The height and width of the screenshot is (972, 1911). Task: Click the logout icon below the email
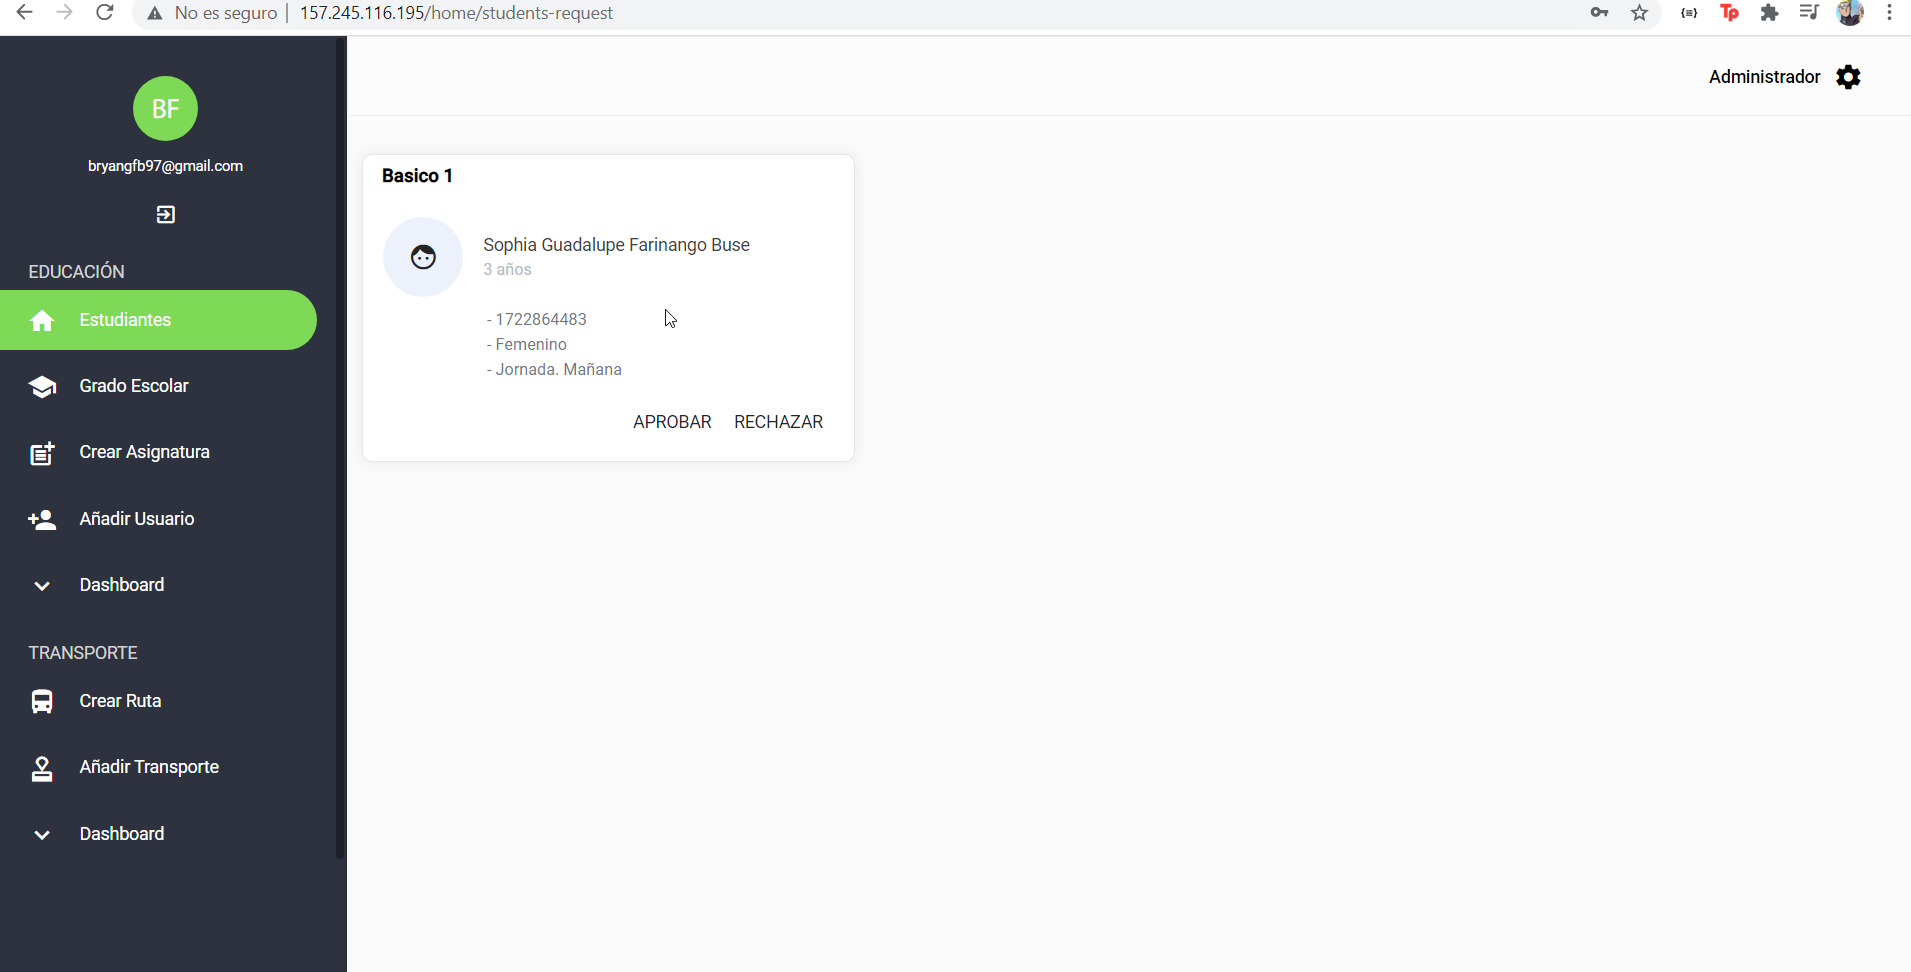(x=166, y=214)
